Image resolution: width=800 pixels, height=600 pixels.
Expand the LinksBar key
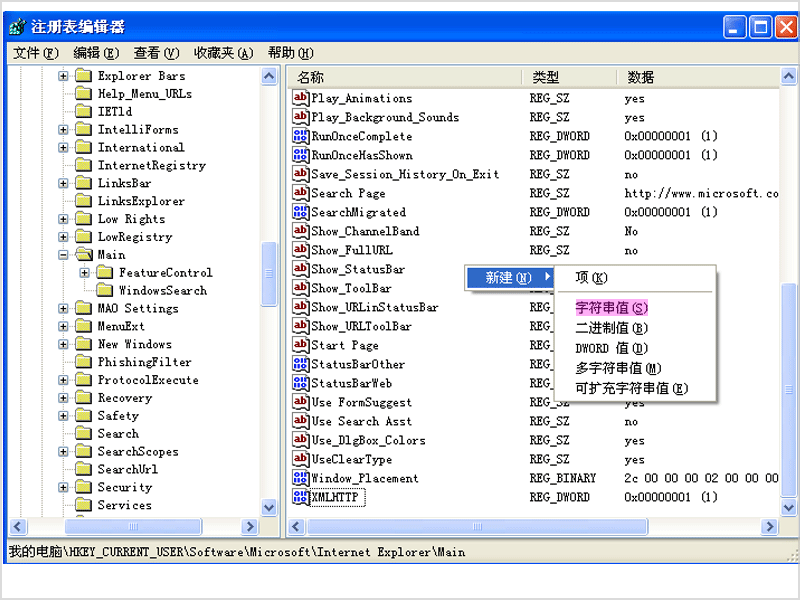(x=63, y=183)
